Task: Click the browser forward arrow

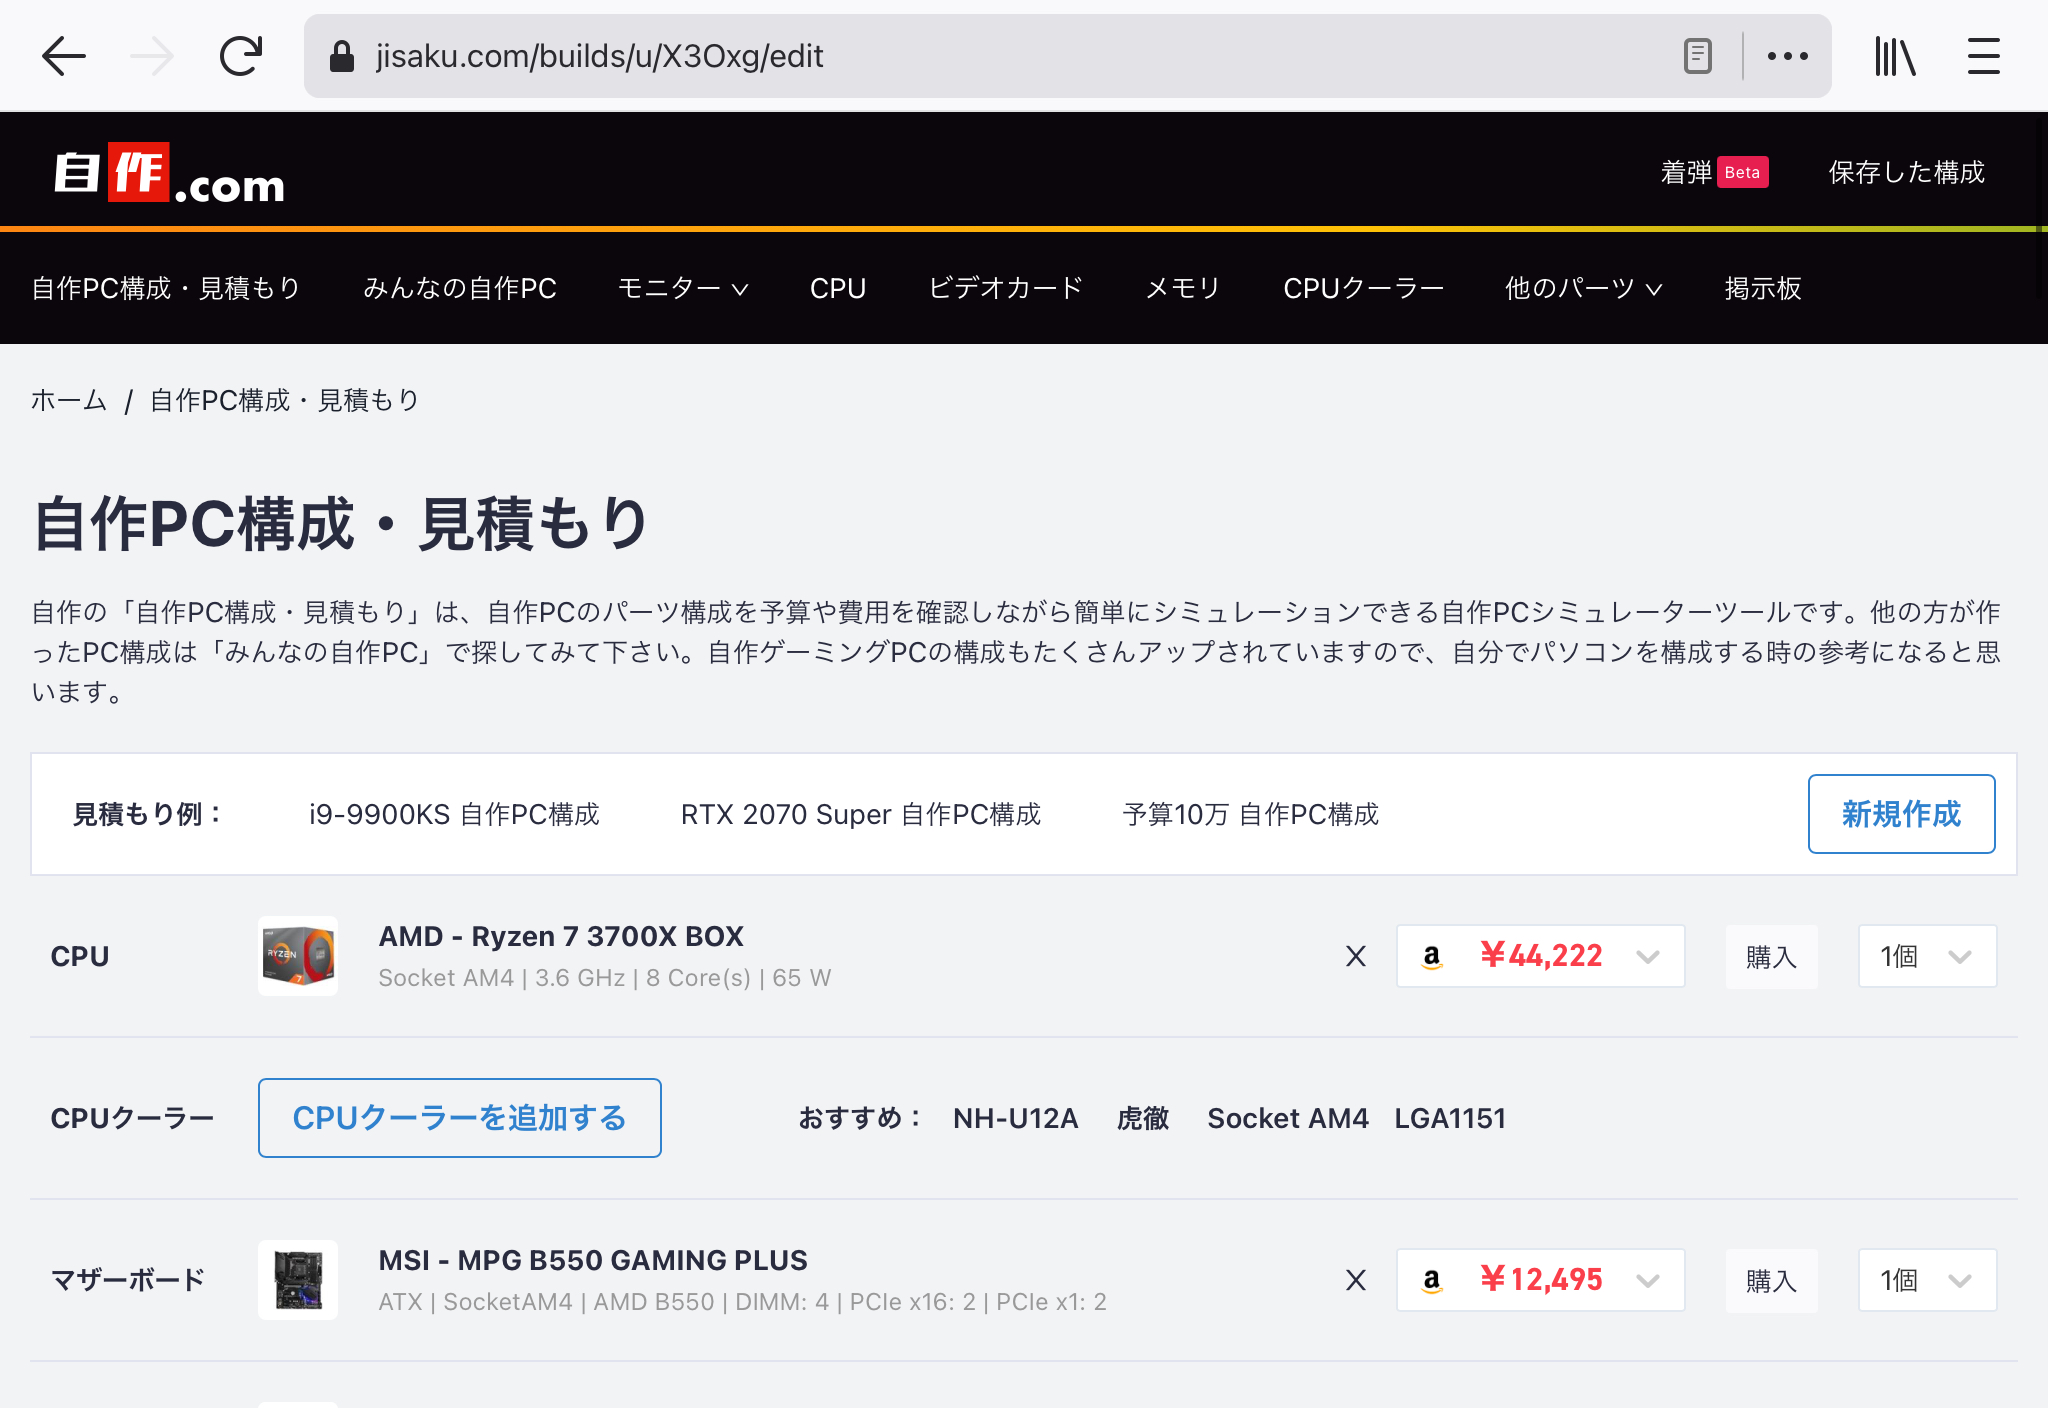Action: [x=152, y=56]
